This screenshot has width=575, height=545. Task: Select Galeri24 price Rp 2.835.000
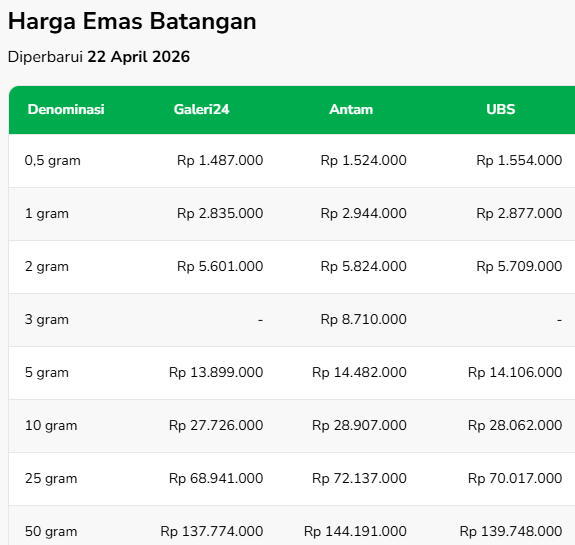click(x=220, y=213)
